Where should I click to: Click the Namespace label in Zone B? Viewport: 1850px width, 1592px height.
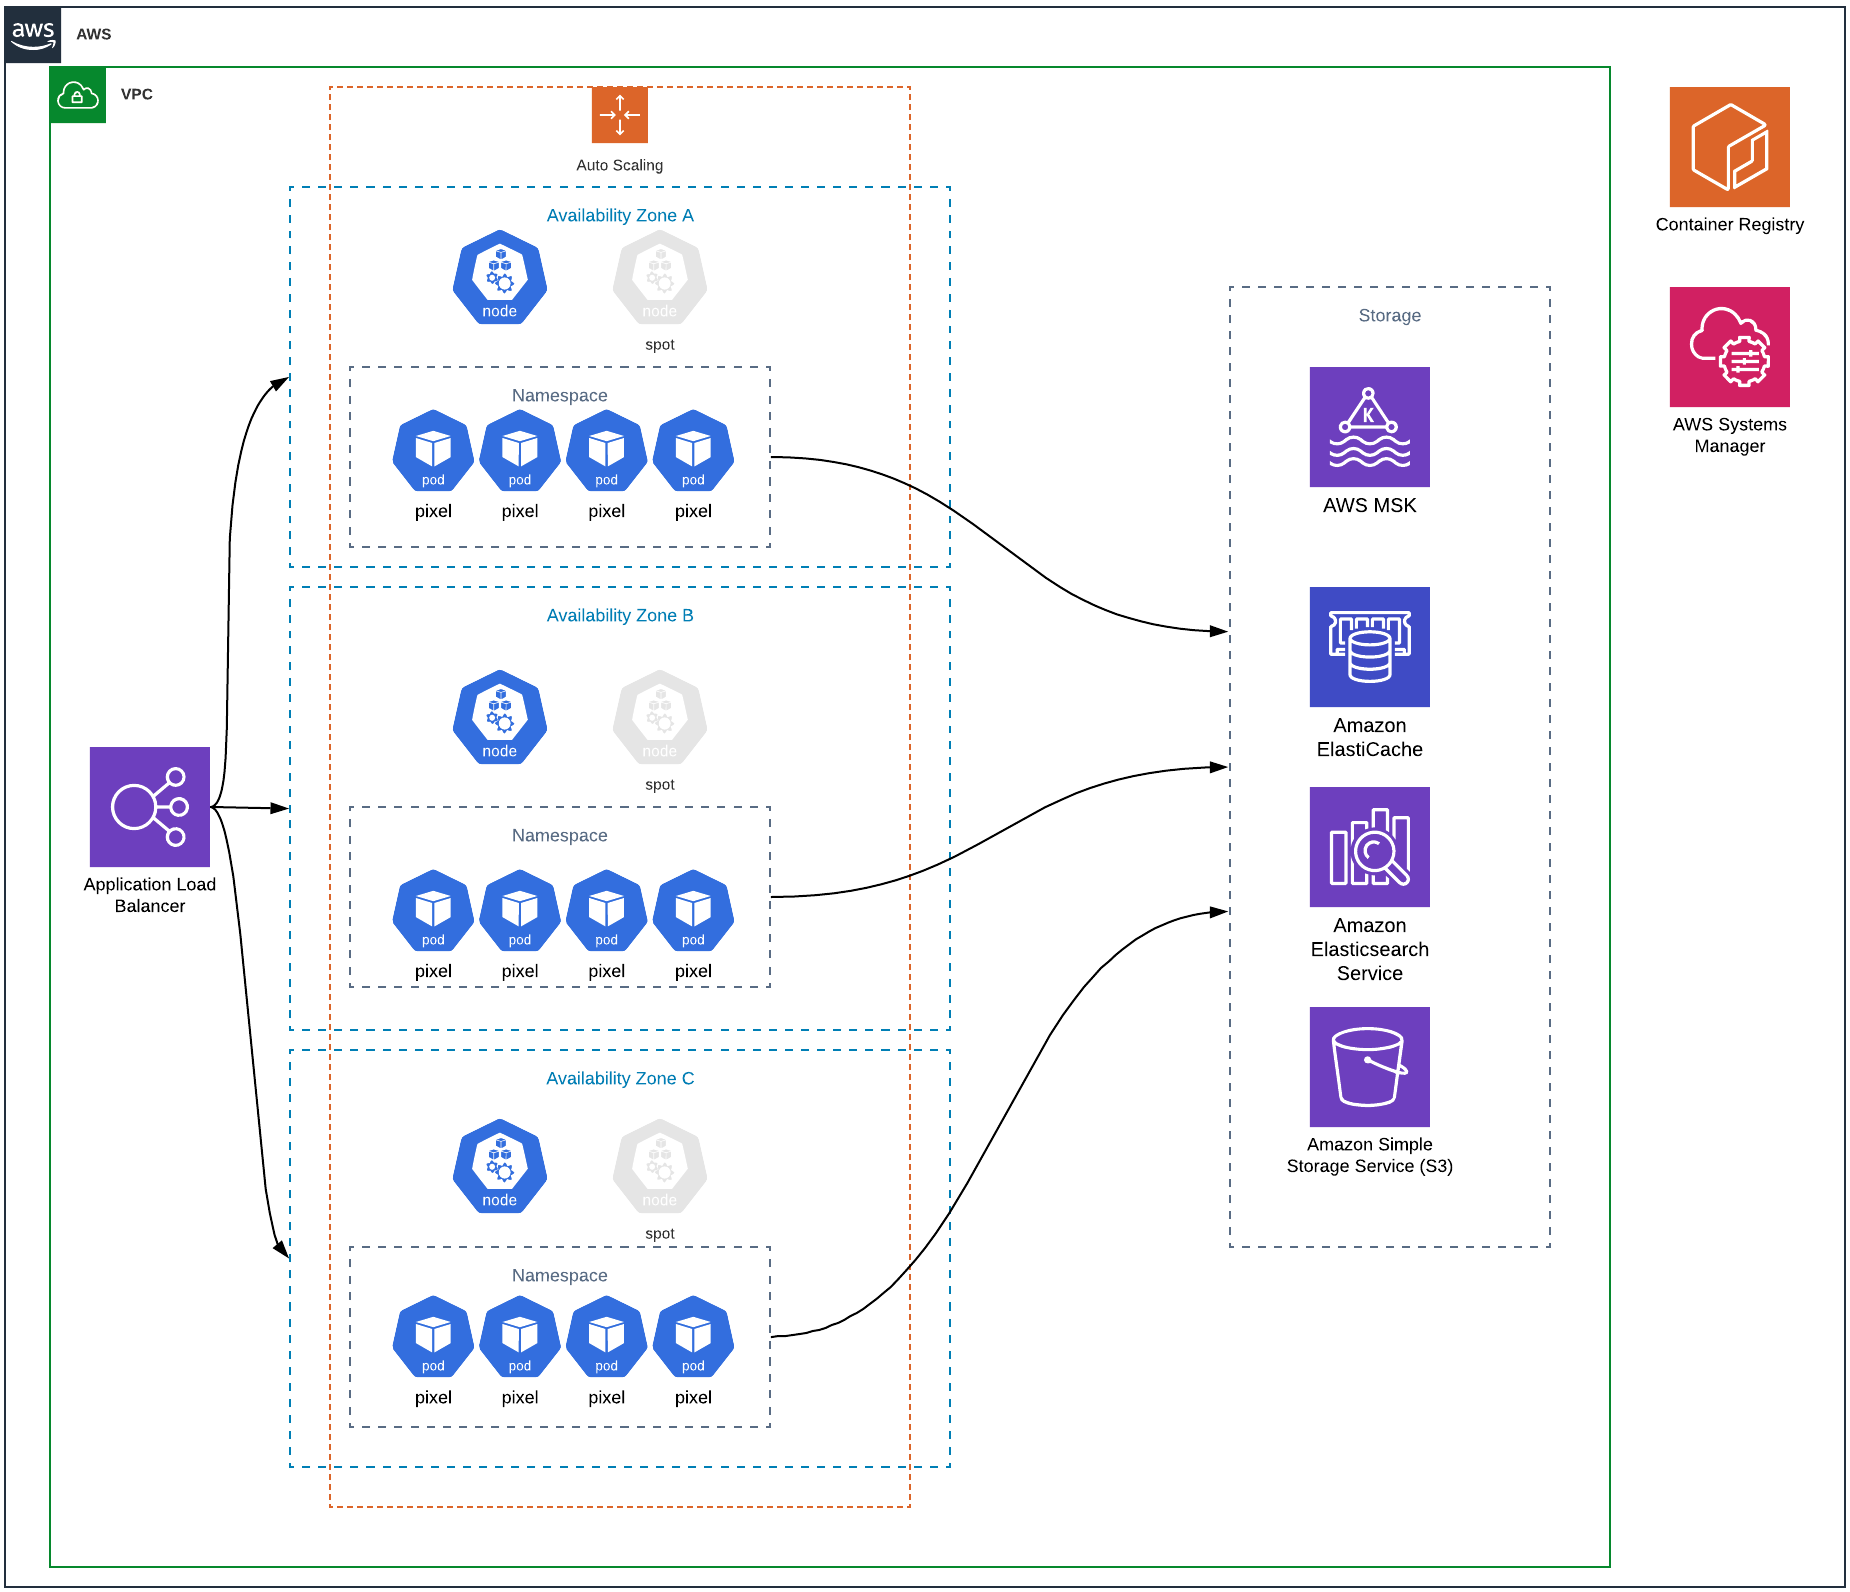560,835
